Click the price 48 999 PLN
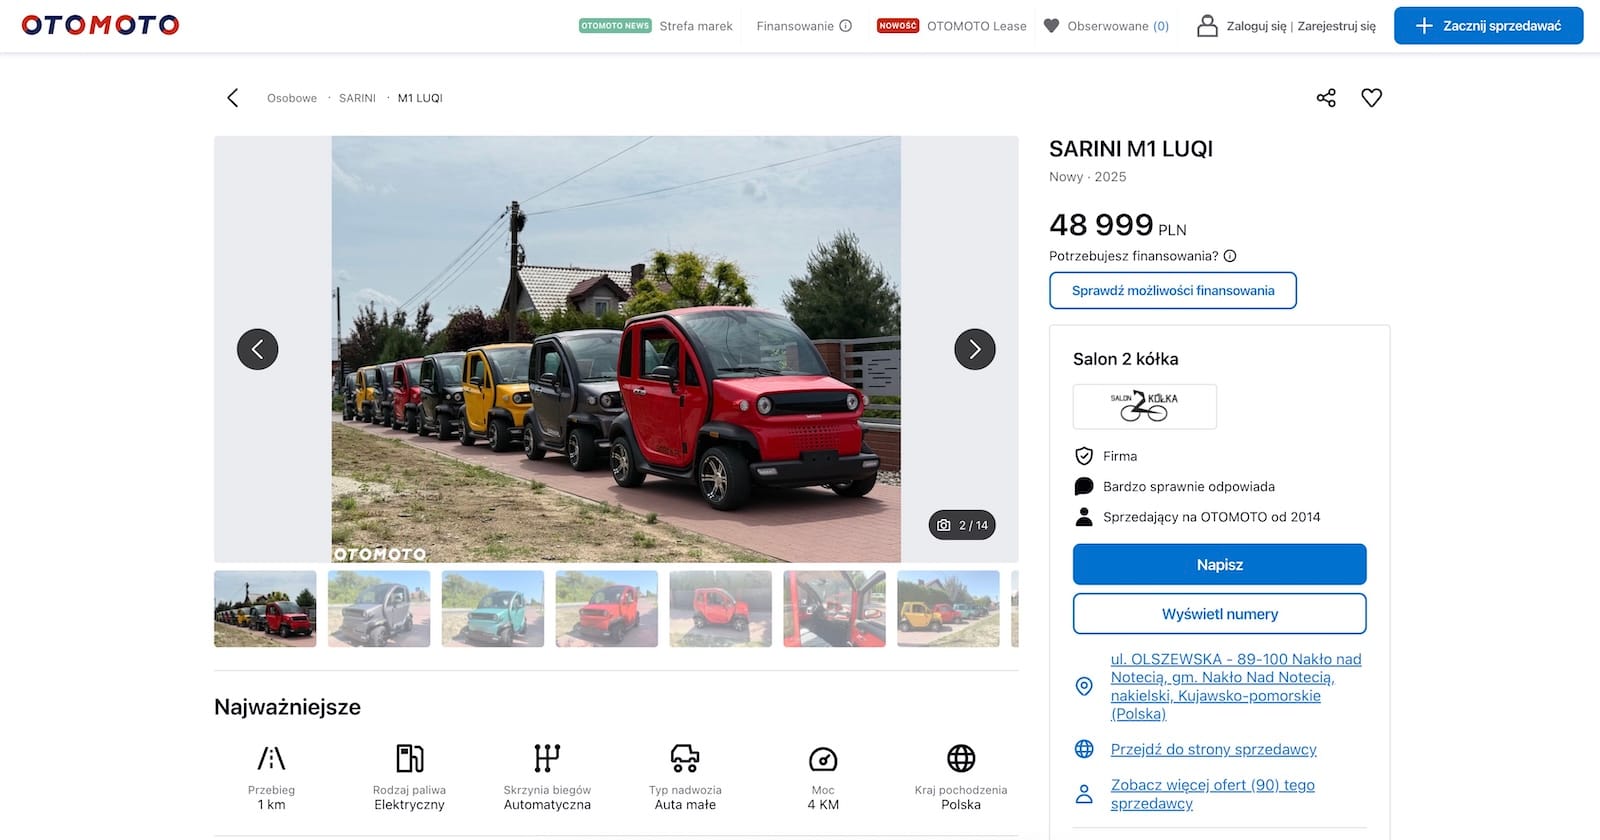Image resolution: width=1600 pixels, height=840 pixels. (x=1118, y=225)
